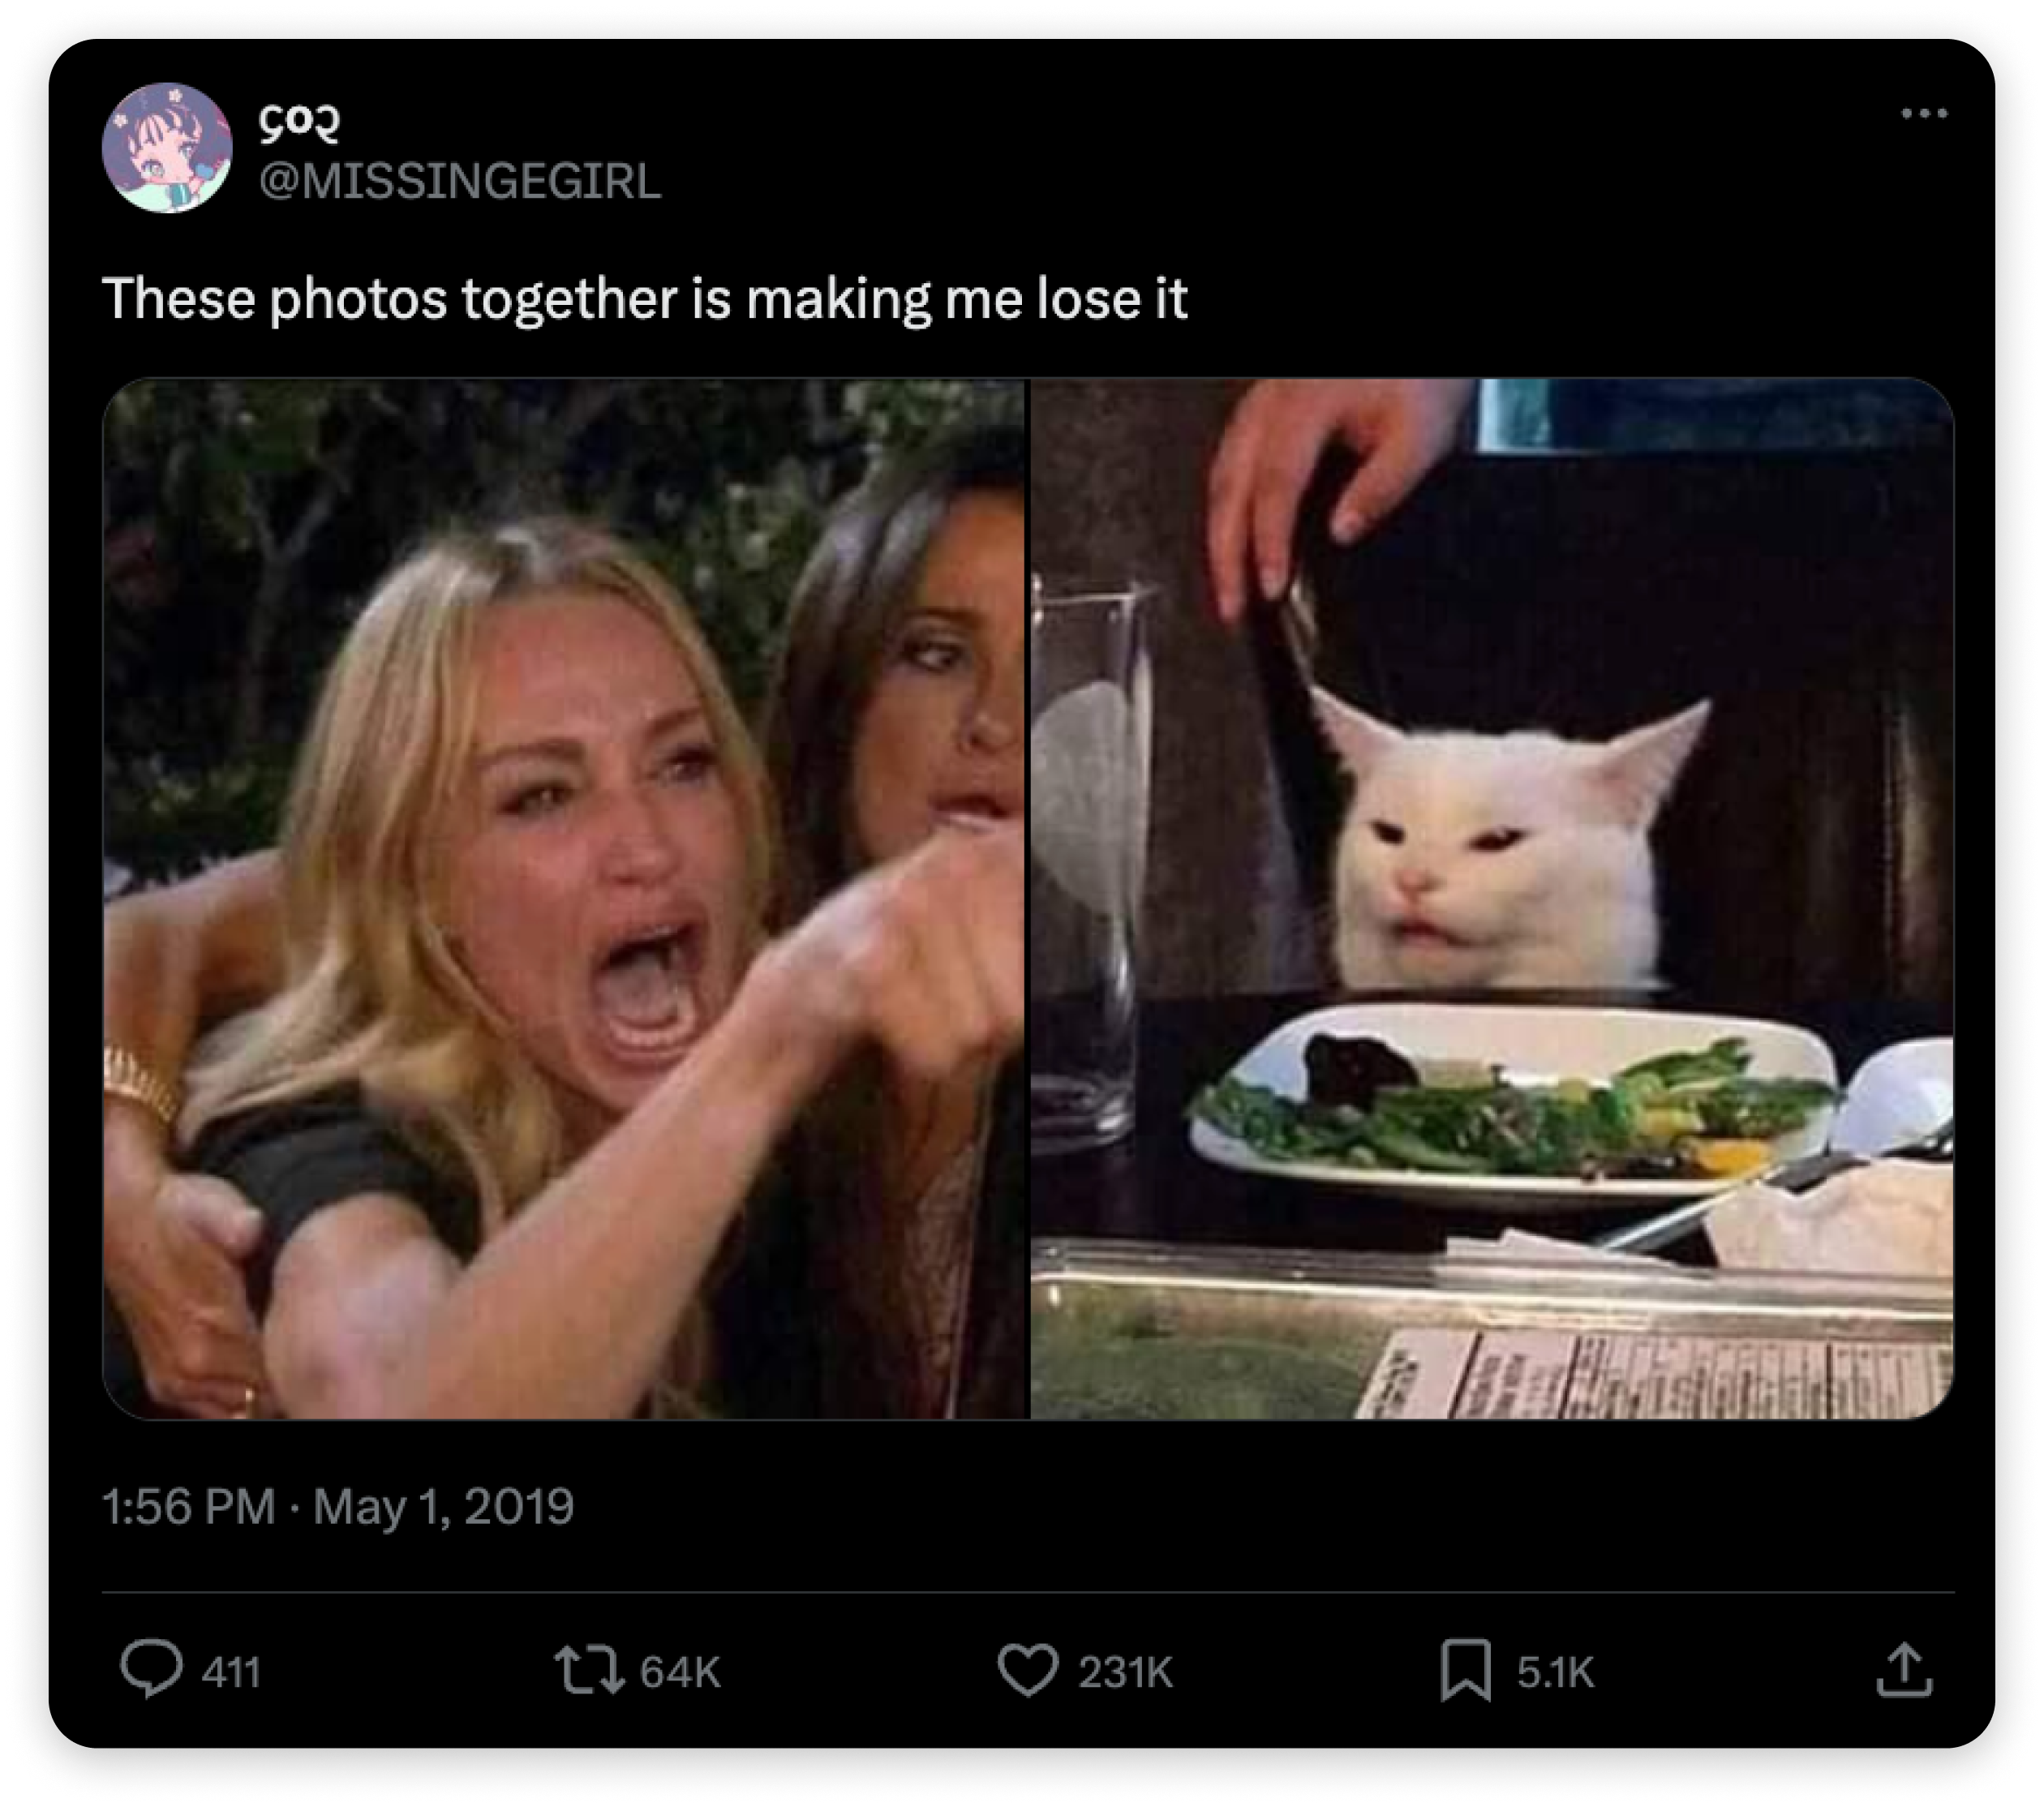
Task: Retweet using the repost arrows icon
Action: pos(589,1670)
